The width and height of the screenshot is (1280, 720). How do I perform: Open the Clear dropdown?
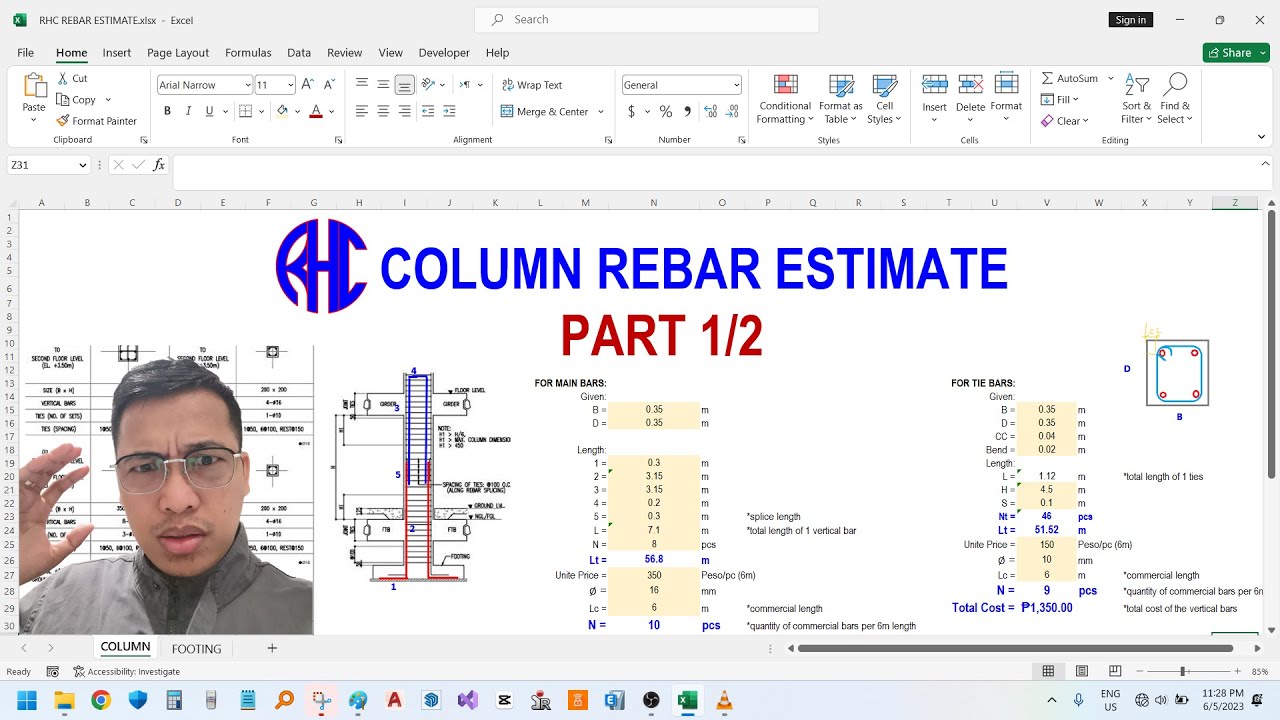pos(1065,121)
